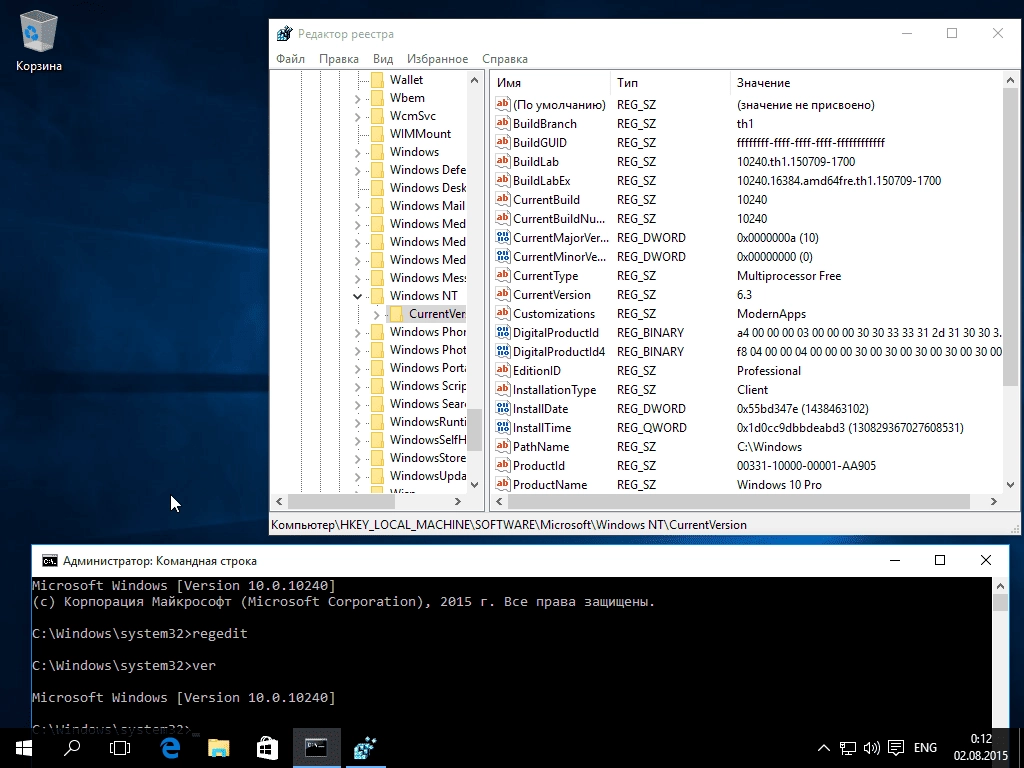This screenshot has width=1024, height=768.
Task: Click the QWORD icon of InstallTime
Action: click(502, 427)
